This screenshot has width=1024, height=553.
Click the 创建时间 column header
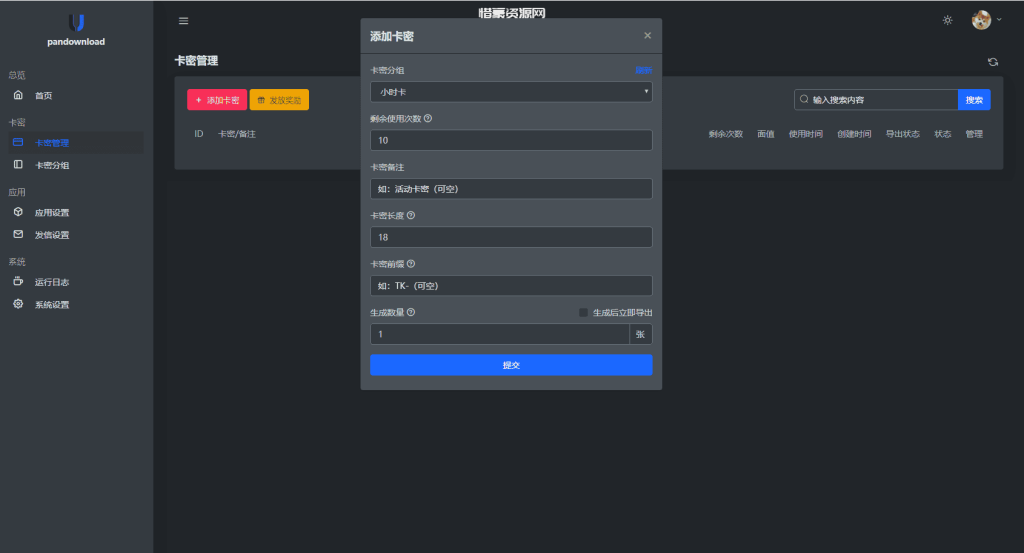click(854, 134)
